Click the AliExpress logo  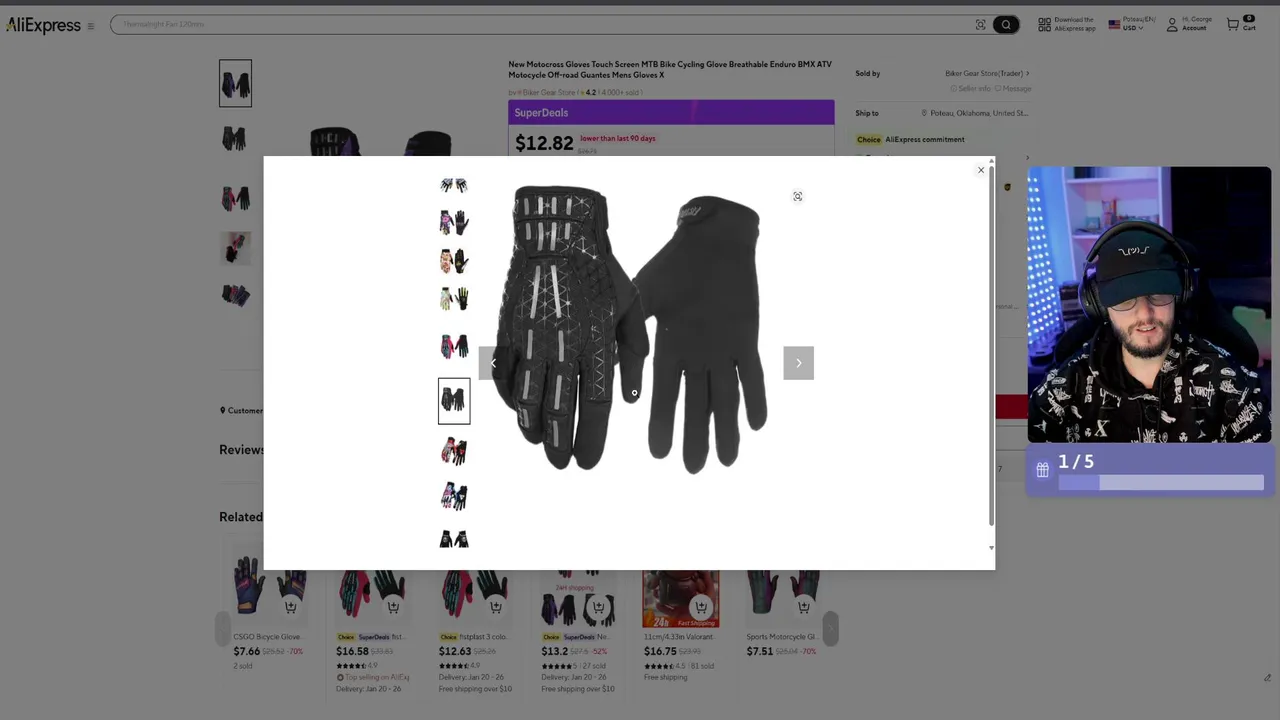[x=43, y=25]
